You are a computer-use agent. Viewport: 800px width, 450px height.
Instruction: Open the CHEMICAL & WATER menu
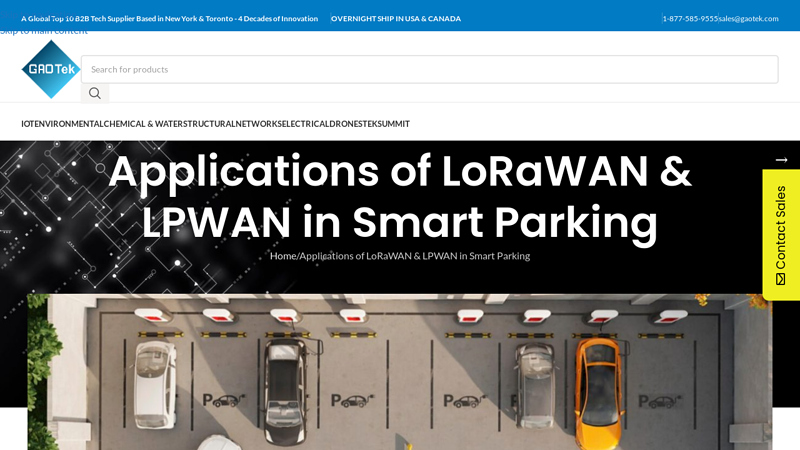coord(143,124)
